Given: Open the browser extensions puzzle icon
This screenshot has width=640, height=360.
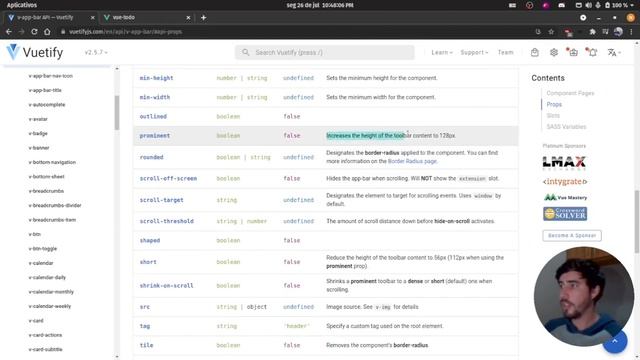Looking at the screenshot, I should (x=592, y=31).
